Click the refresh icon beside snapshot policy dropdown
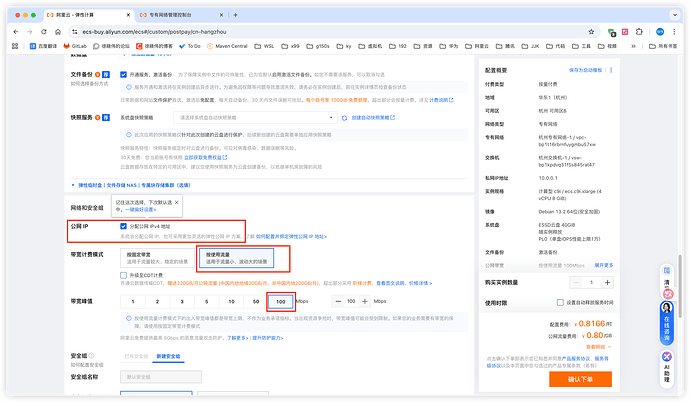 click(x=343, y=118)
